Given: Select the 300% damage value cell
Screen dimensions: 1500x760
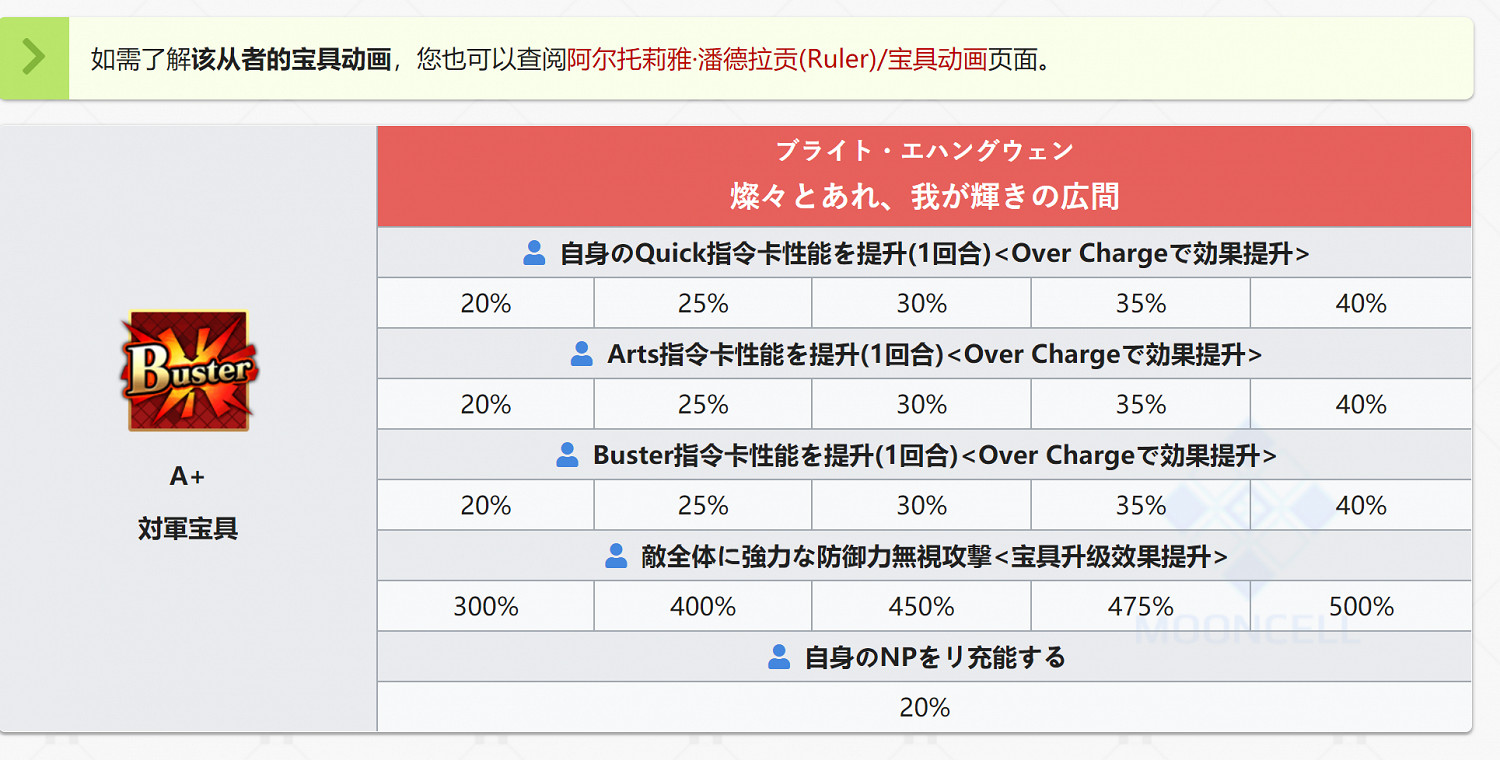Looking at the screenshot, I should pos(484,606).
